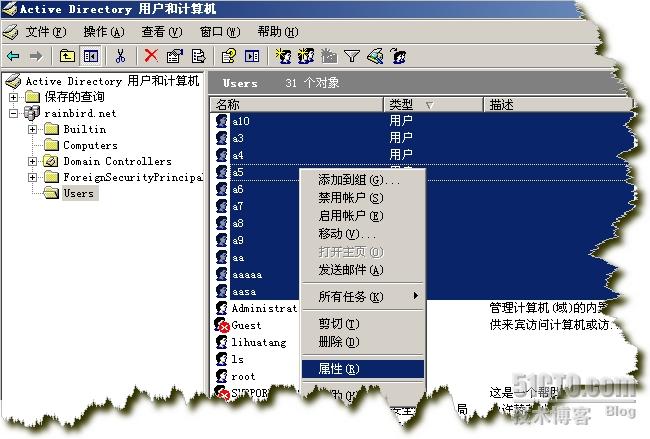Choose 剪切(T) in context menu
The width and height of the screenshot is (650, 439).
tap(363, 323)
